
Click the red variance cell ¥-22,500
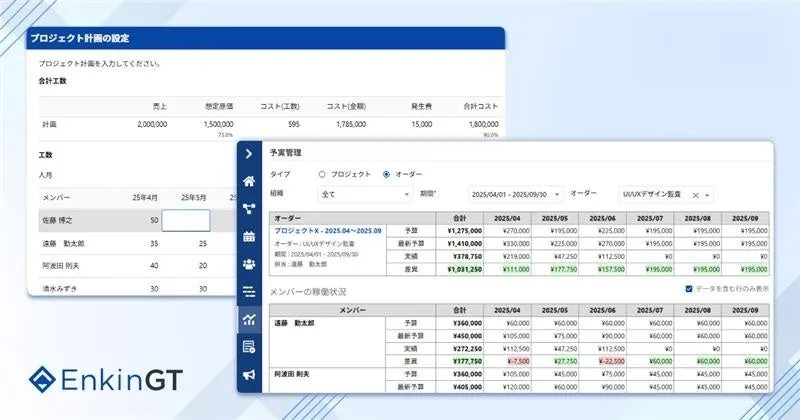pyautogui.click(x=612, y=361)
